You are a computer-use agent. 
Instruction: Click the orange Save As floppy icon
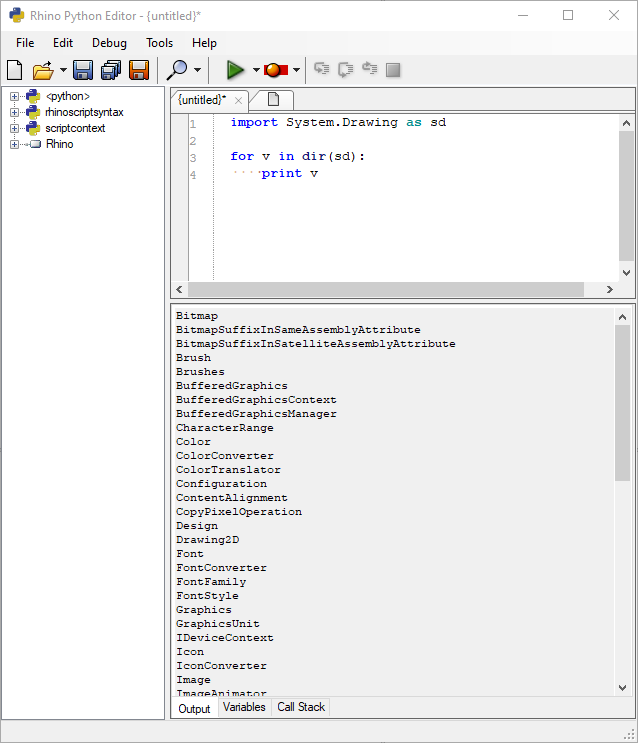pyautogui.click(x=139, y=70)
